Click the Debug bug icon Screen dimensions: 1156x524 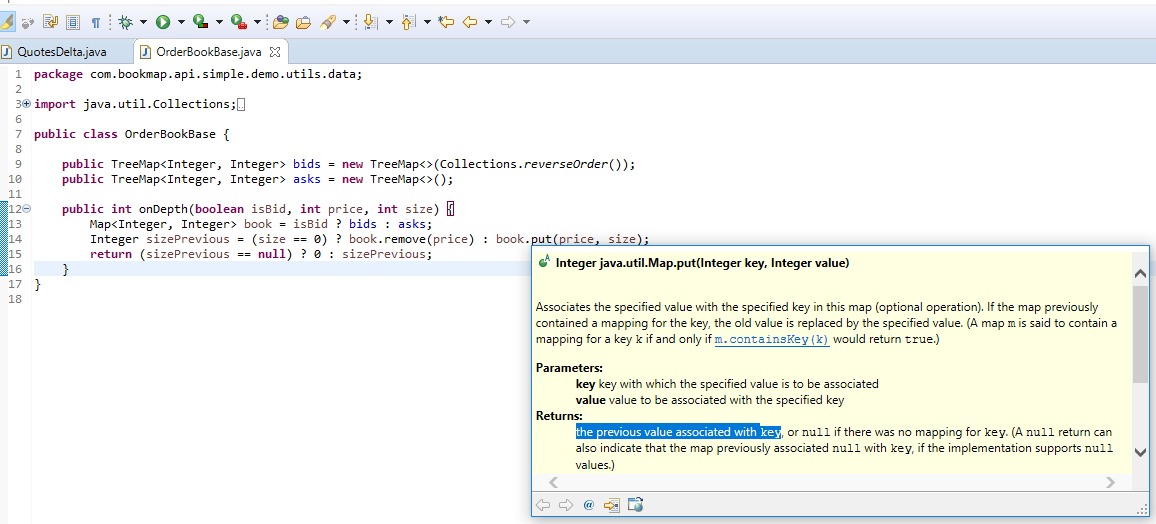125,21
